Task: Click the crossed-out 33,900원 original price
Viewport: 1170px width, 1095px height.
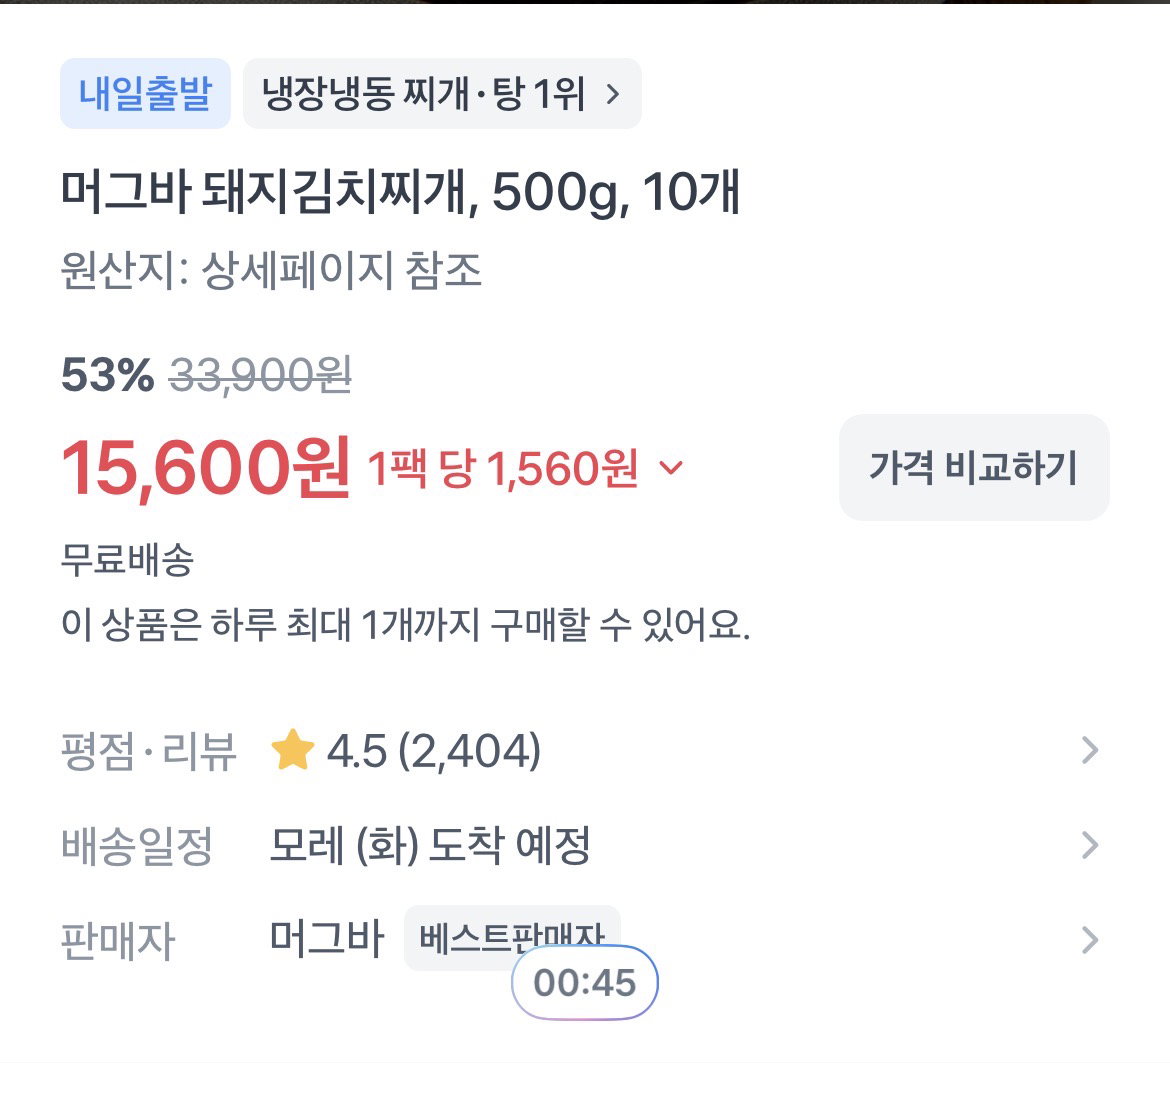Action: click(260, 375)
